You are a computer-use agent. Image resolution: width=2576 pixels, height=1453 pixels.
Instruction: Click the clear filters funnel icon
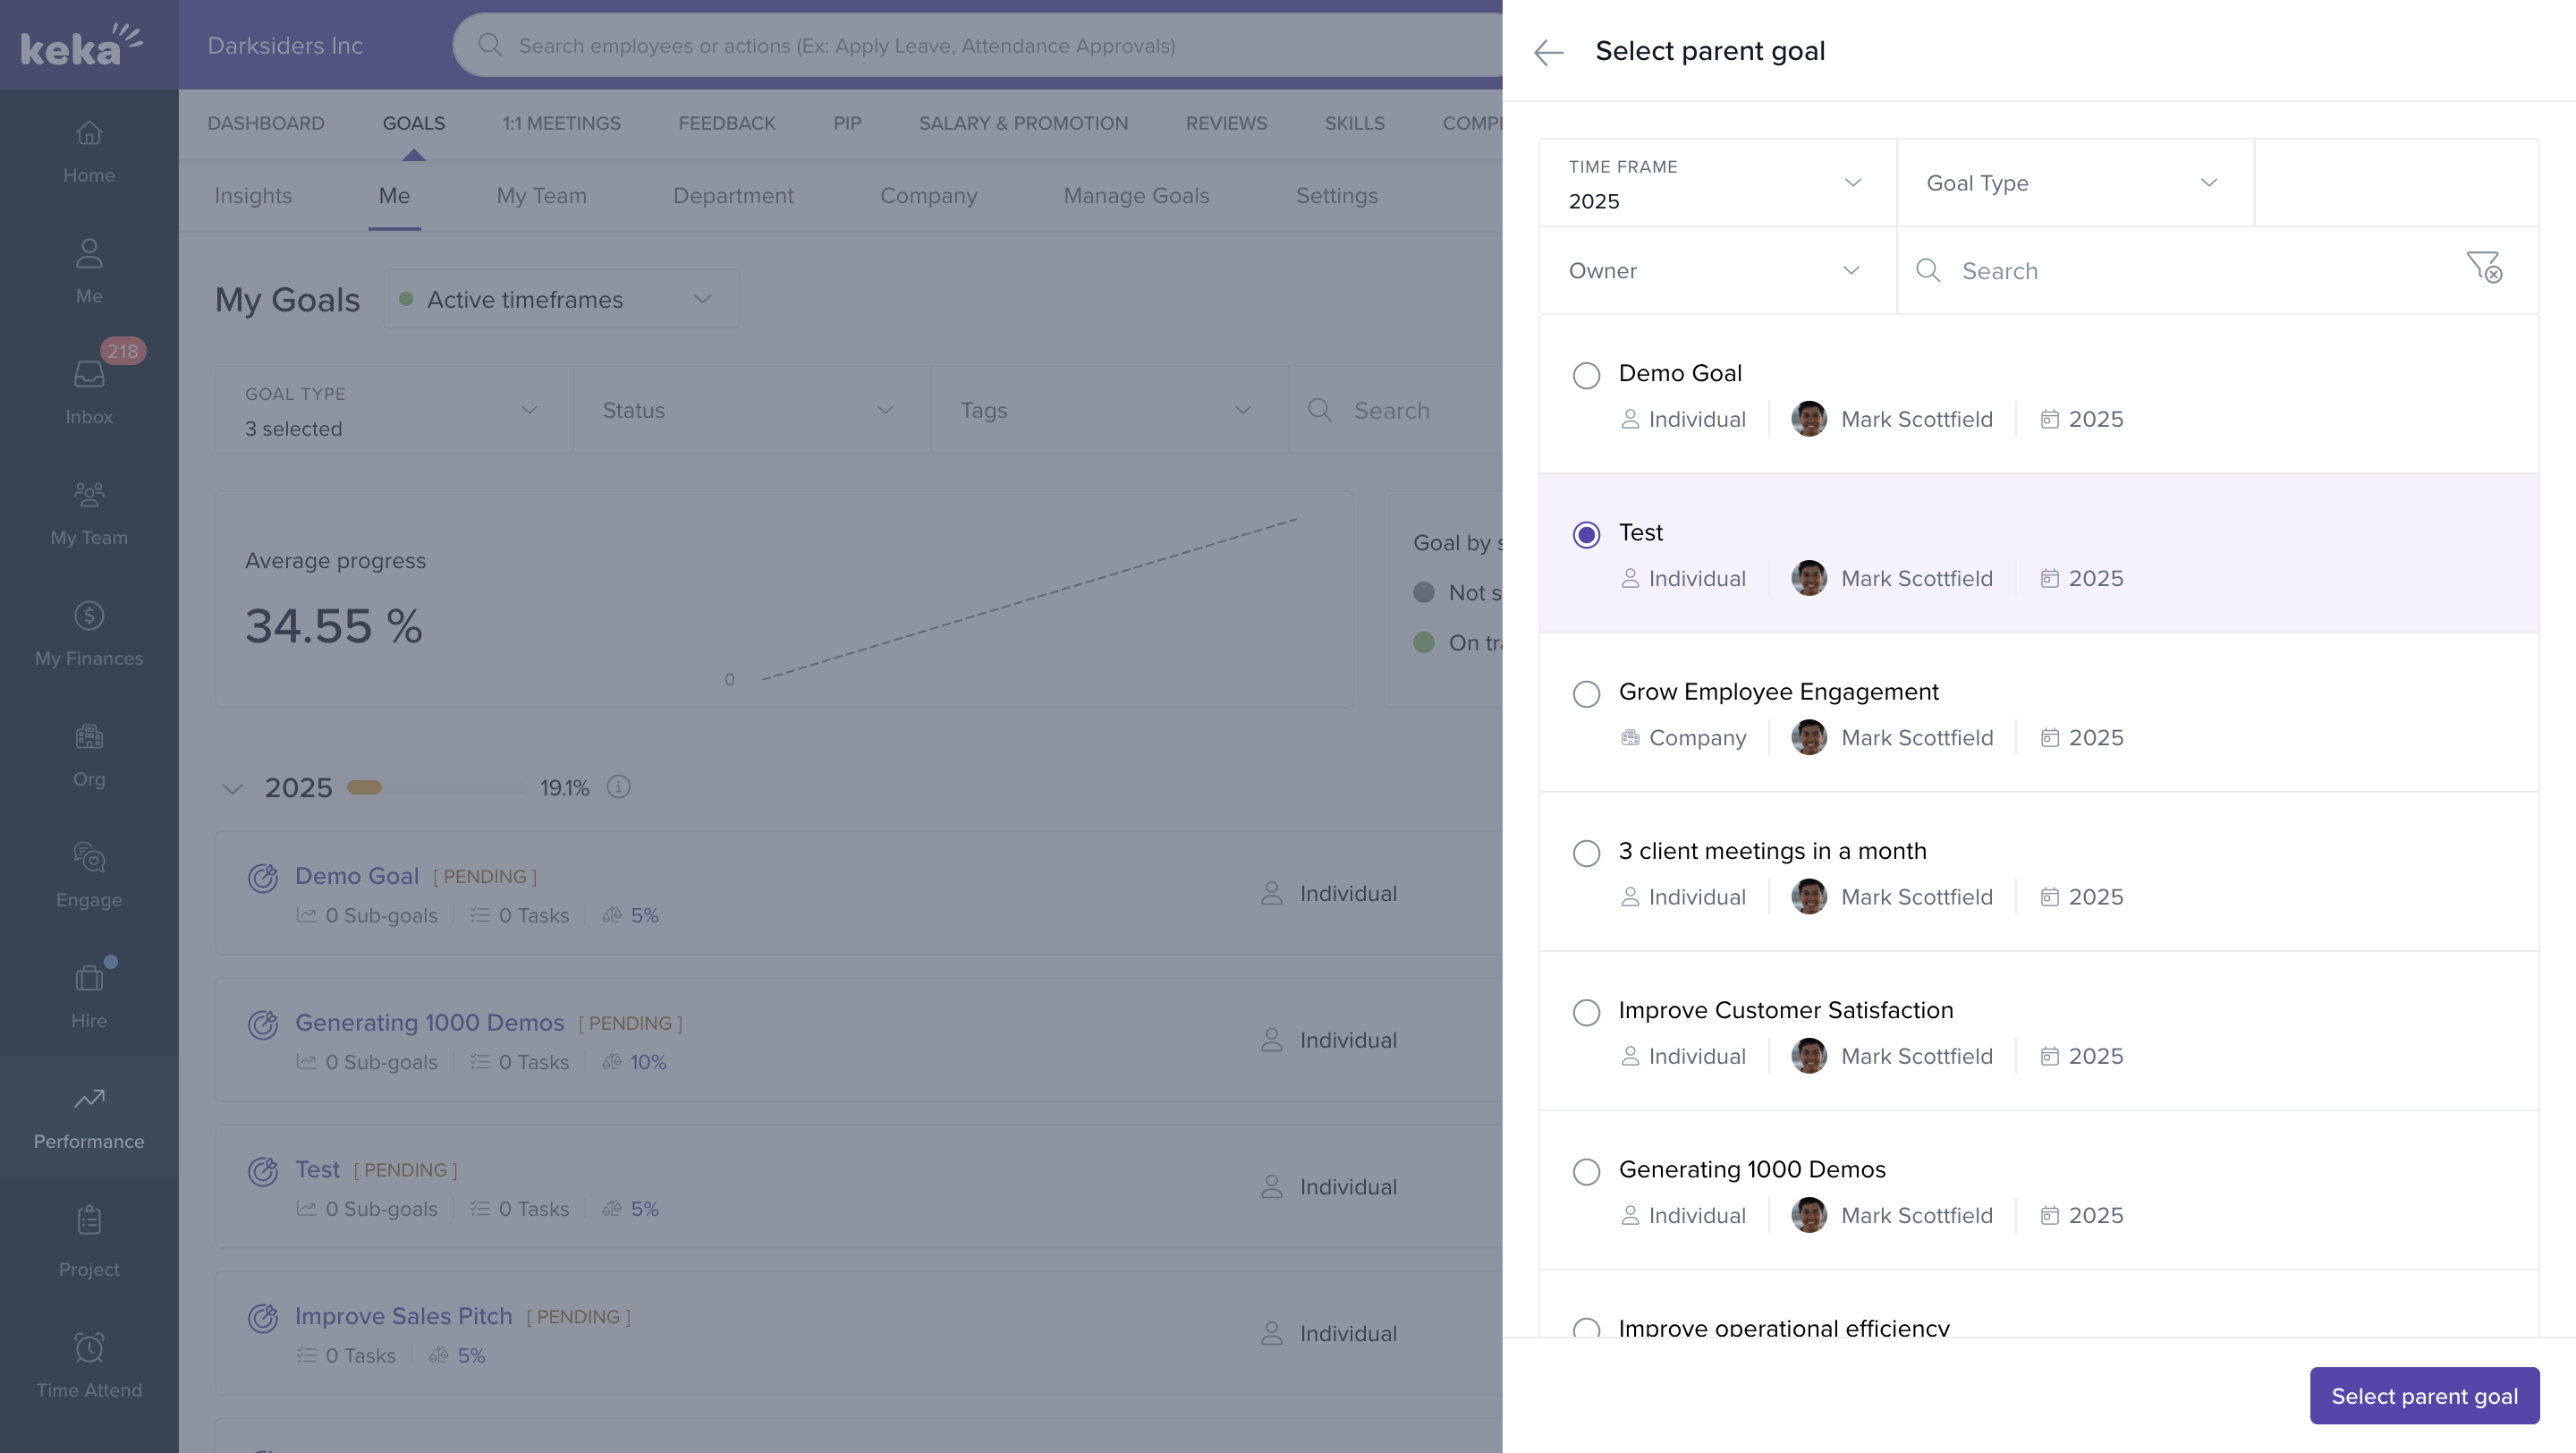[x=2484, y=267]
